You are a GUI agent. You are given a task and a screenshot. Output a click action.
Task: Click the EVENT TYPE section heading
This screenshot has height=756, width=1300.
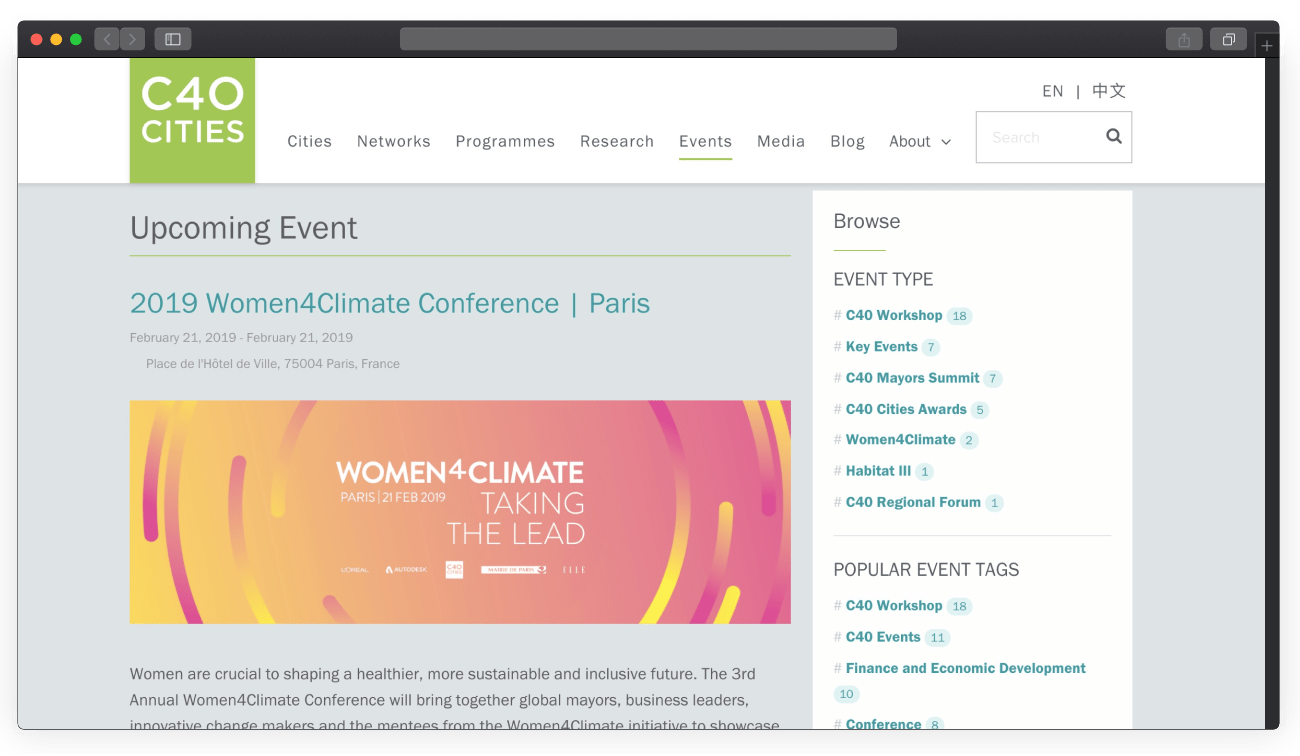pyautogui.click(x=883, y=279)
